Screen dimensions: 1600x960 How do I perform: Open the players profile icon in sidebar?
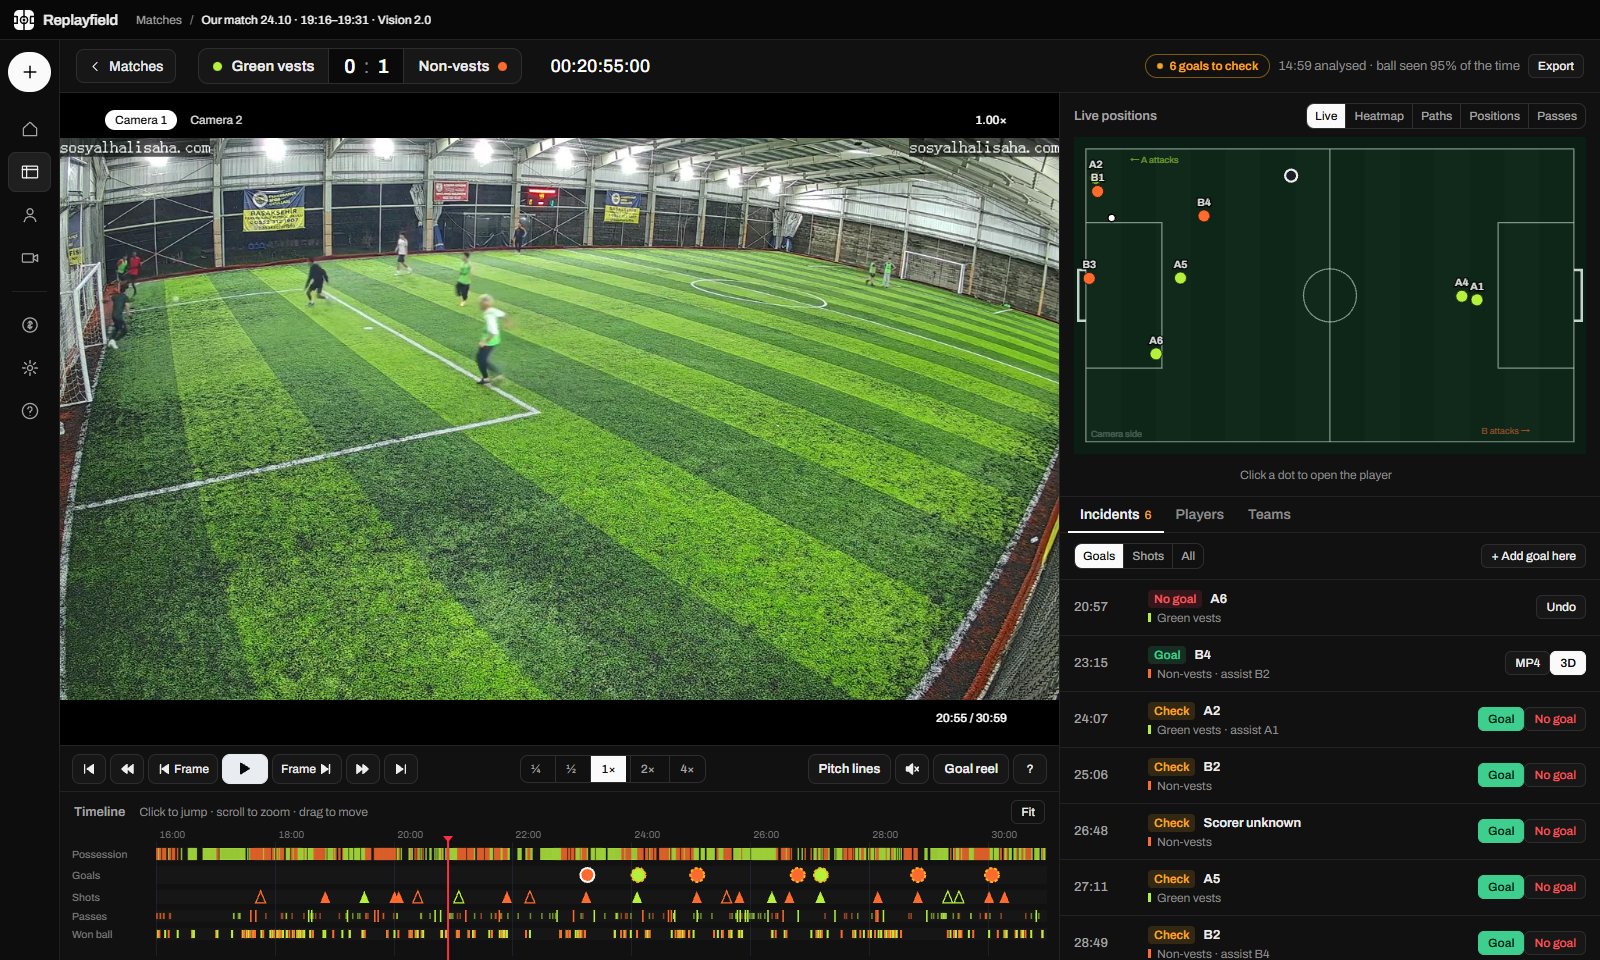pyautogui.click(x=30, y=215)
